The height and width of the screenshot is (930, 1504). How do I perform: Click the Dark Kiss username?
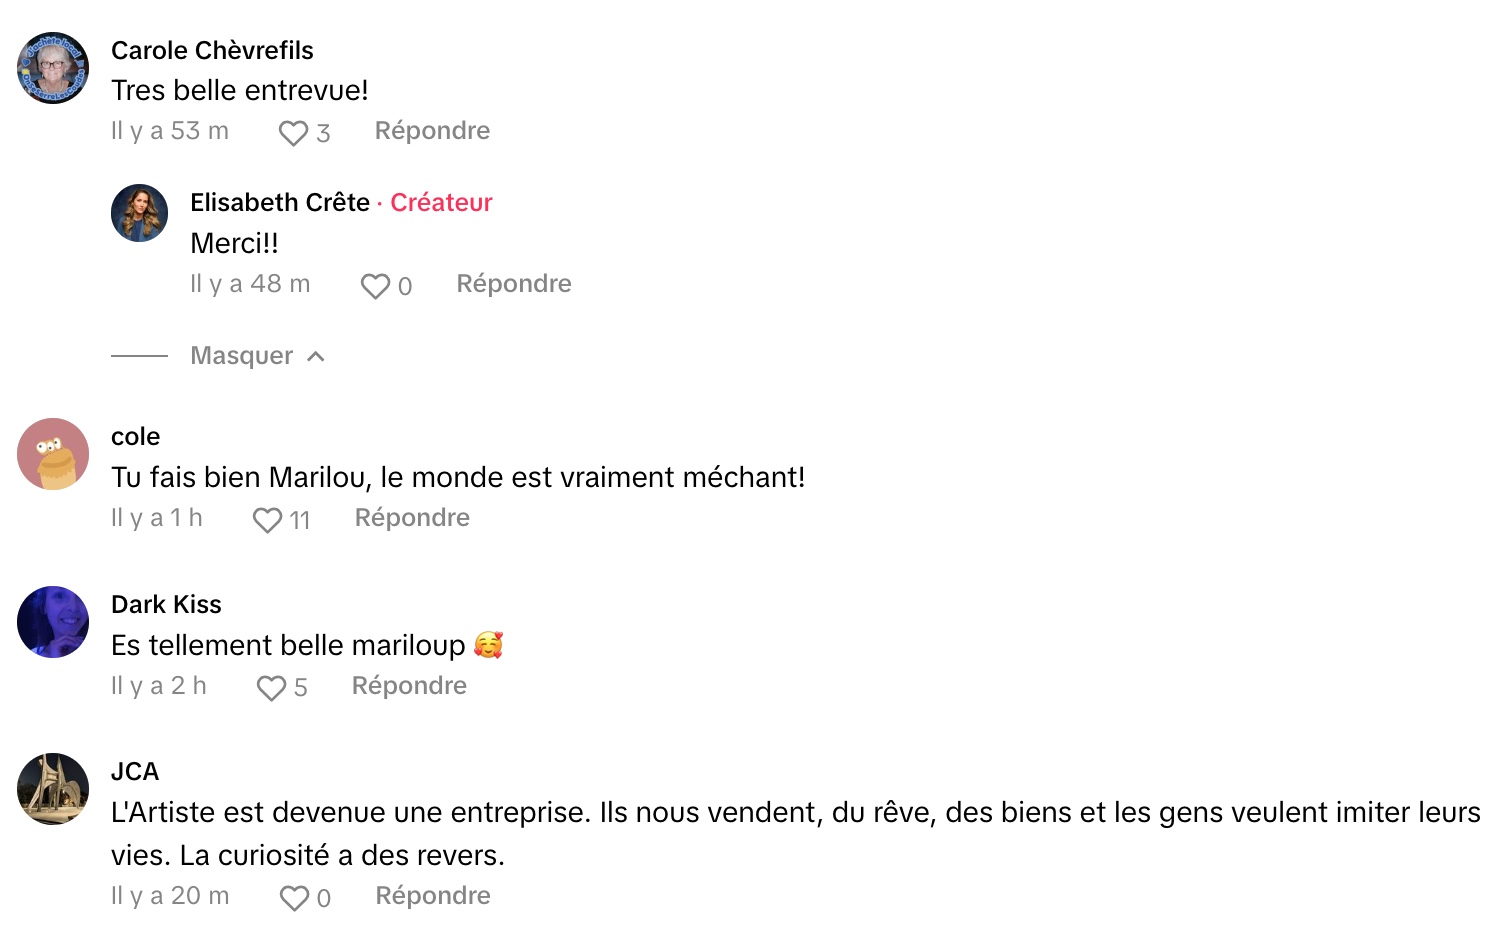(x=166, y=604)
